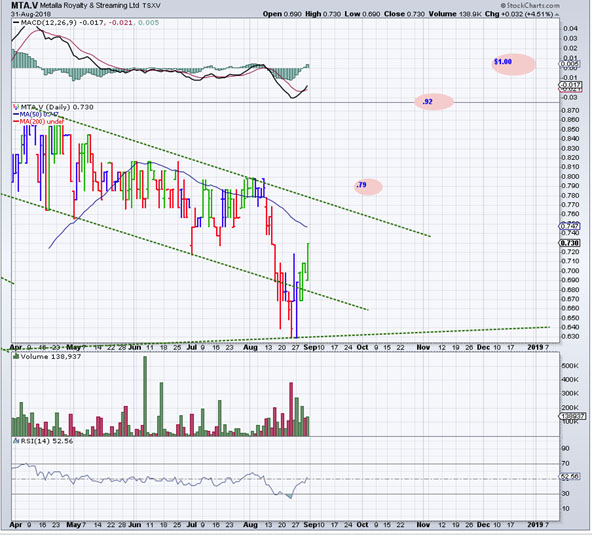592x535 pixels.
Task: Click the 2019 label on bottom axis
Action: pos(535,524)
